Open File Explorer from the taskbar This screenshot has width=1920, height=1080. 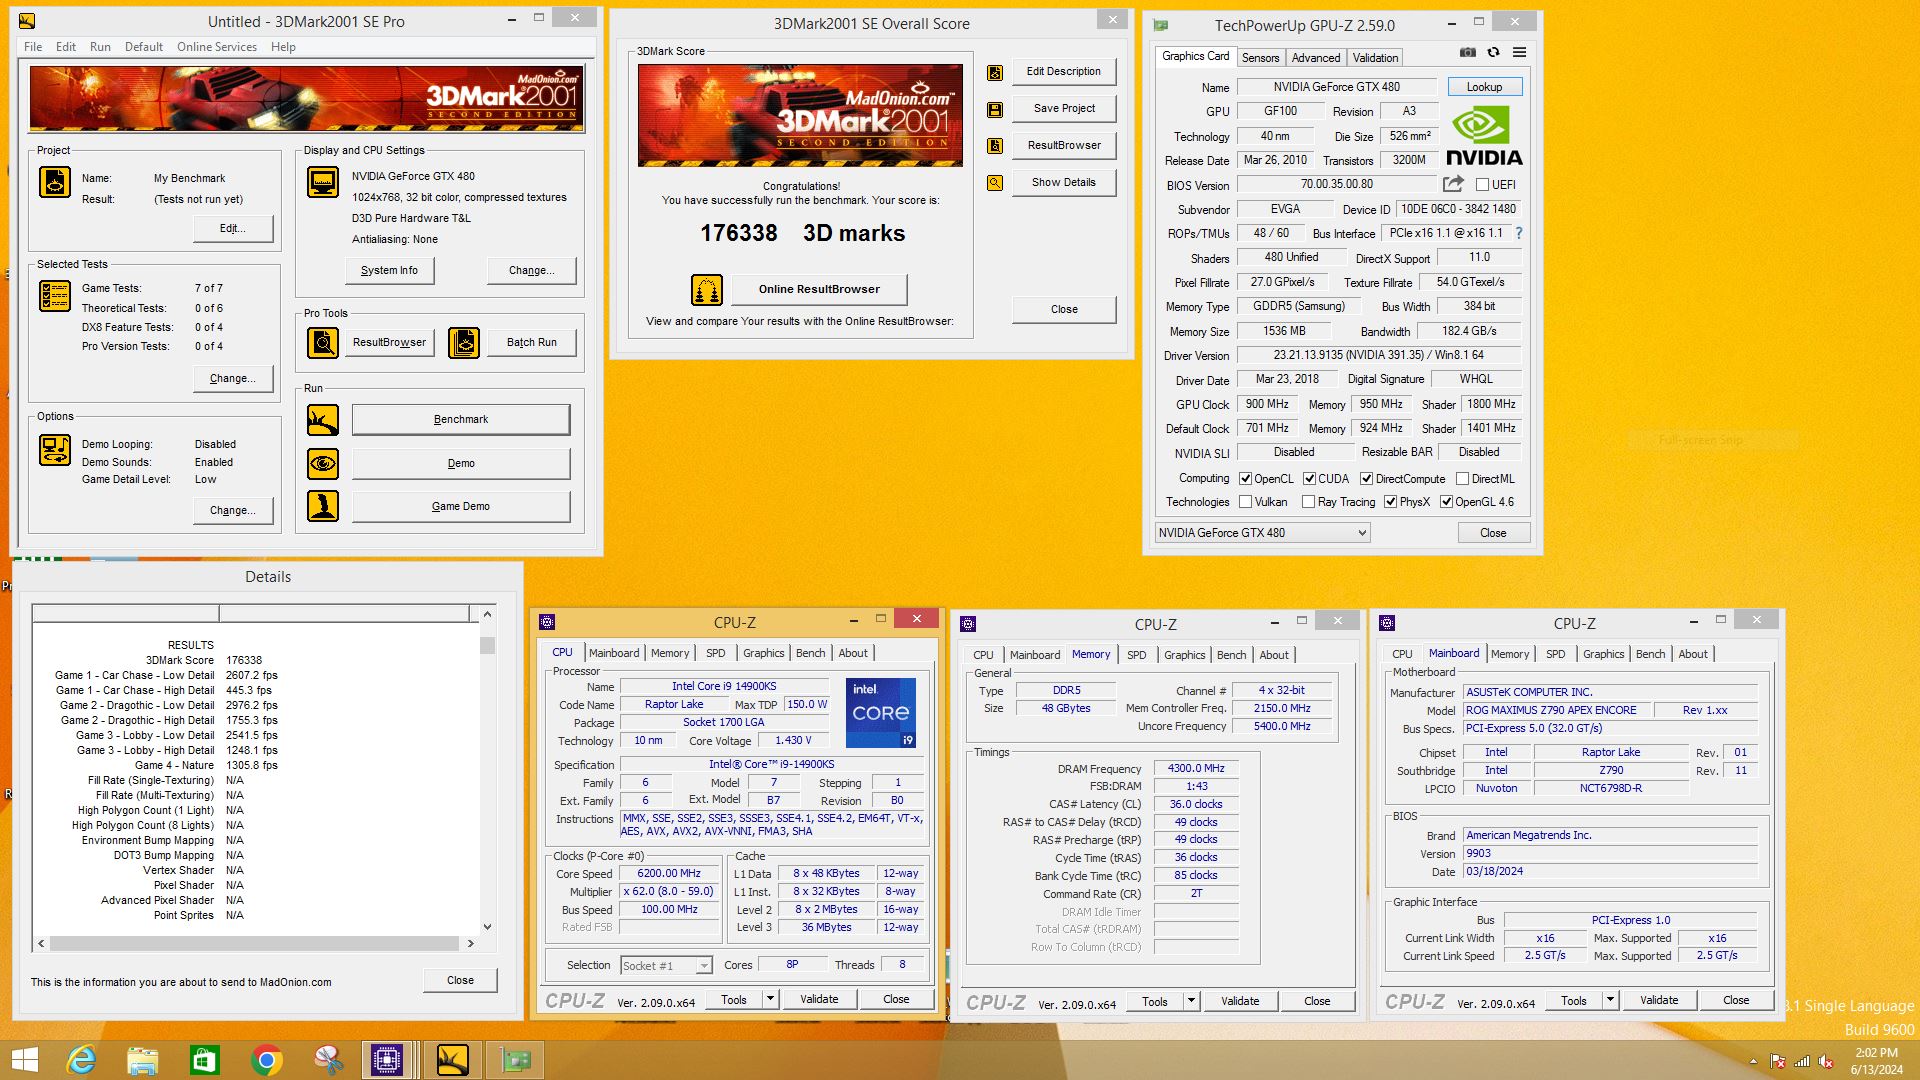click(143, 1060)
